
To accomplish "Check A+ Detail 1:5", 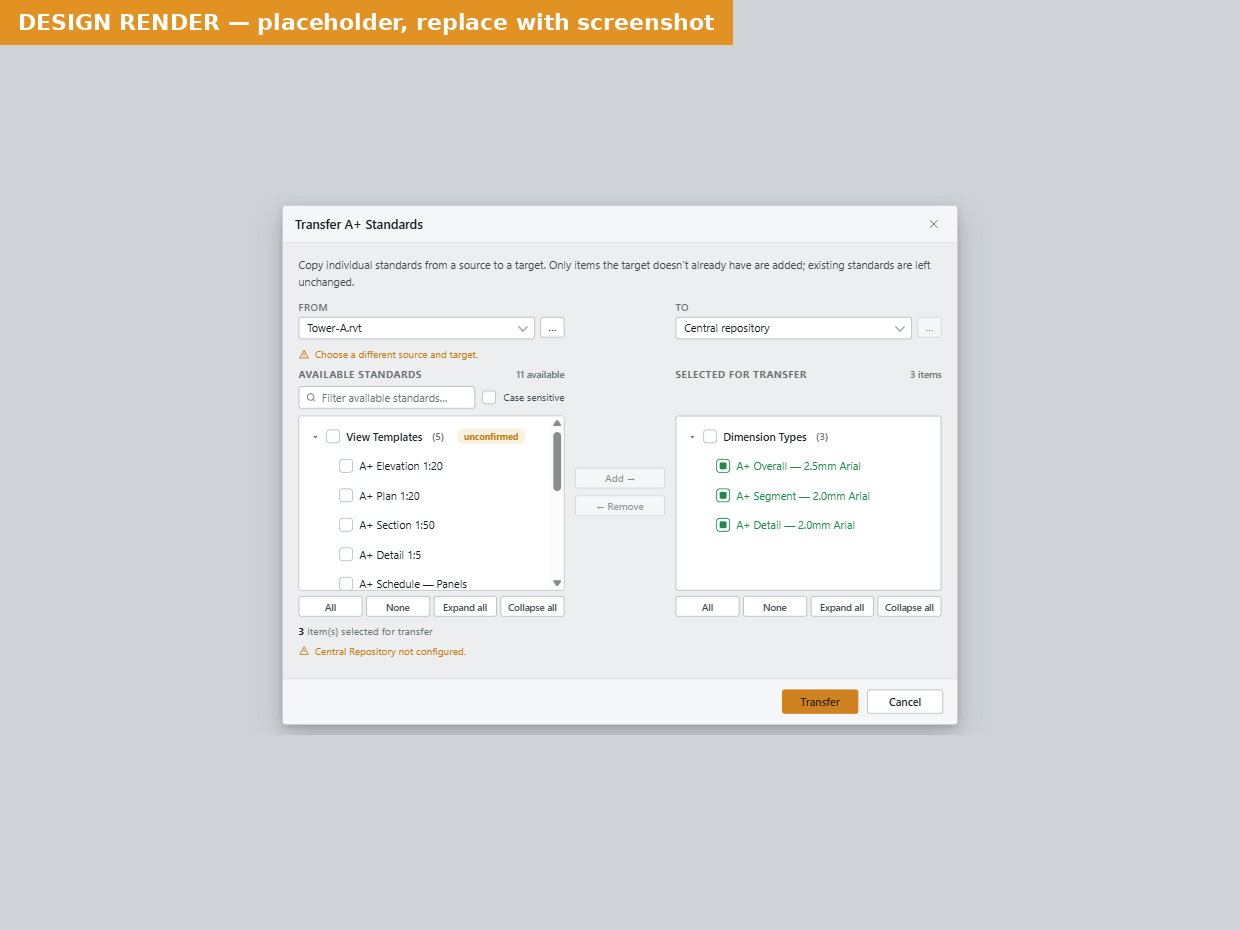I will (346, 554).
